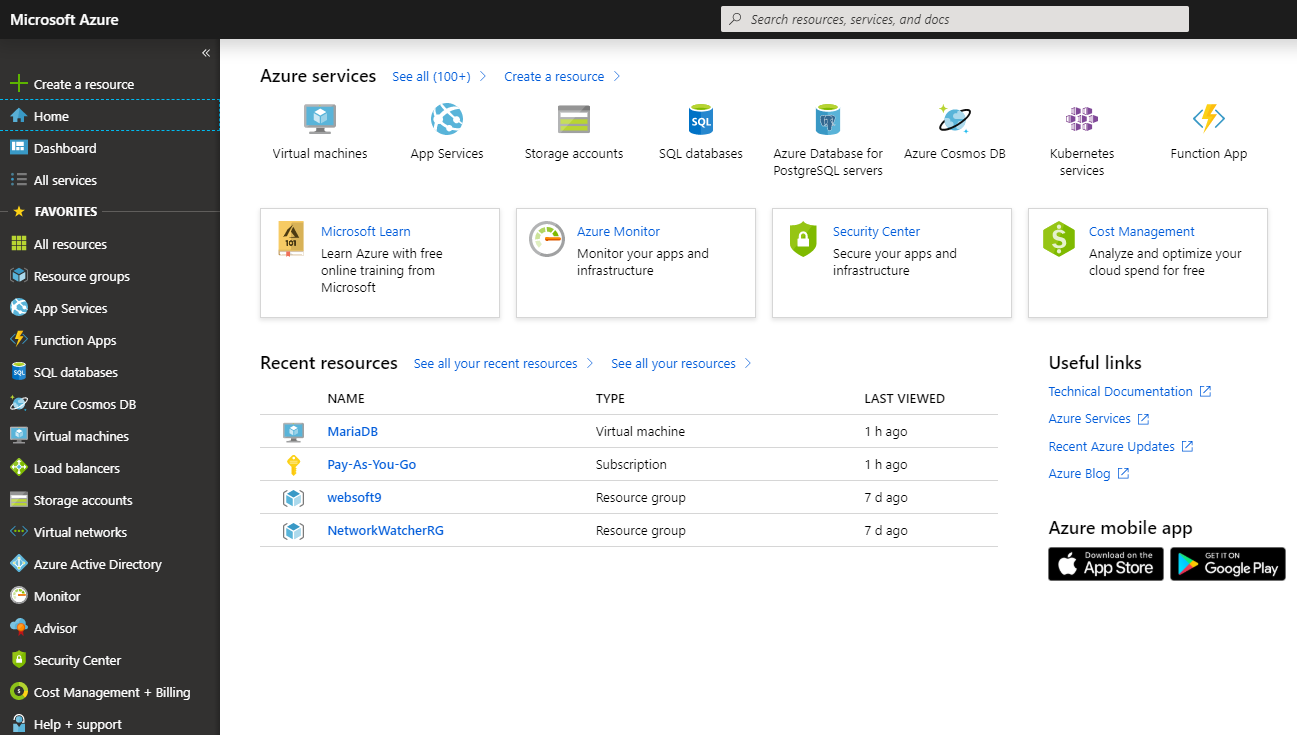Click the SQL databases sidebar icon
The height and width of the screenshot is (735, 1297).
pyautogui.click(x=18, y=372)
